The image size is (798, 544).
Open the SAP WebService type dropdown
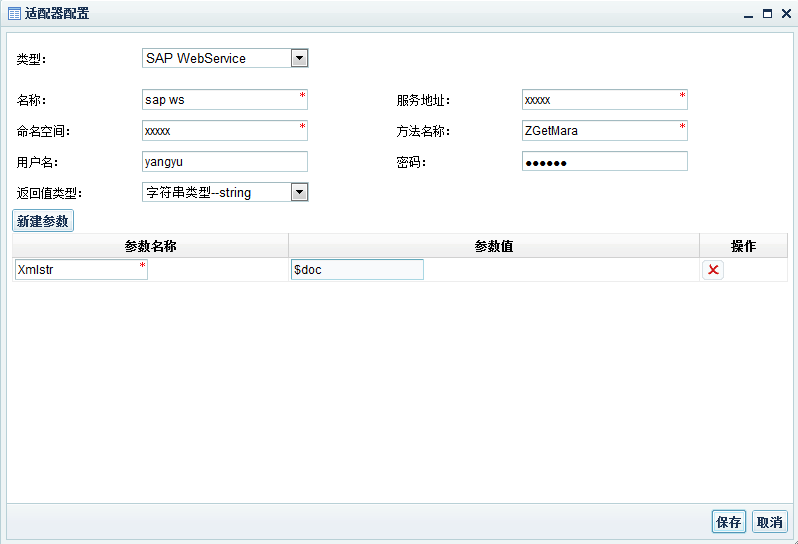299,58
